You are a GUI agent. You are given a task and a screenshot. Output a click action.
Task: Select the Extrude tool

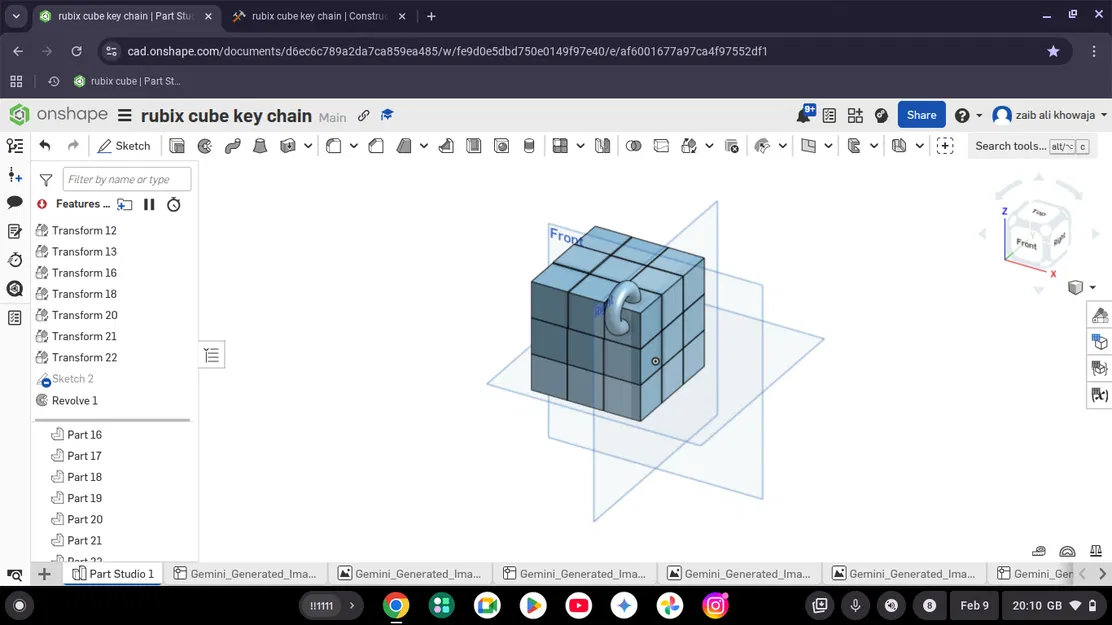[178, 146]
